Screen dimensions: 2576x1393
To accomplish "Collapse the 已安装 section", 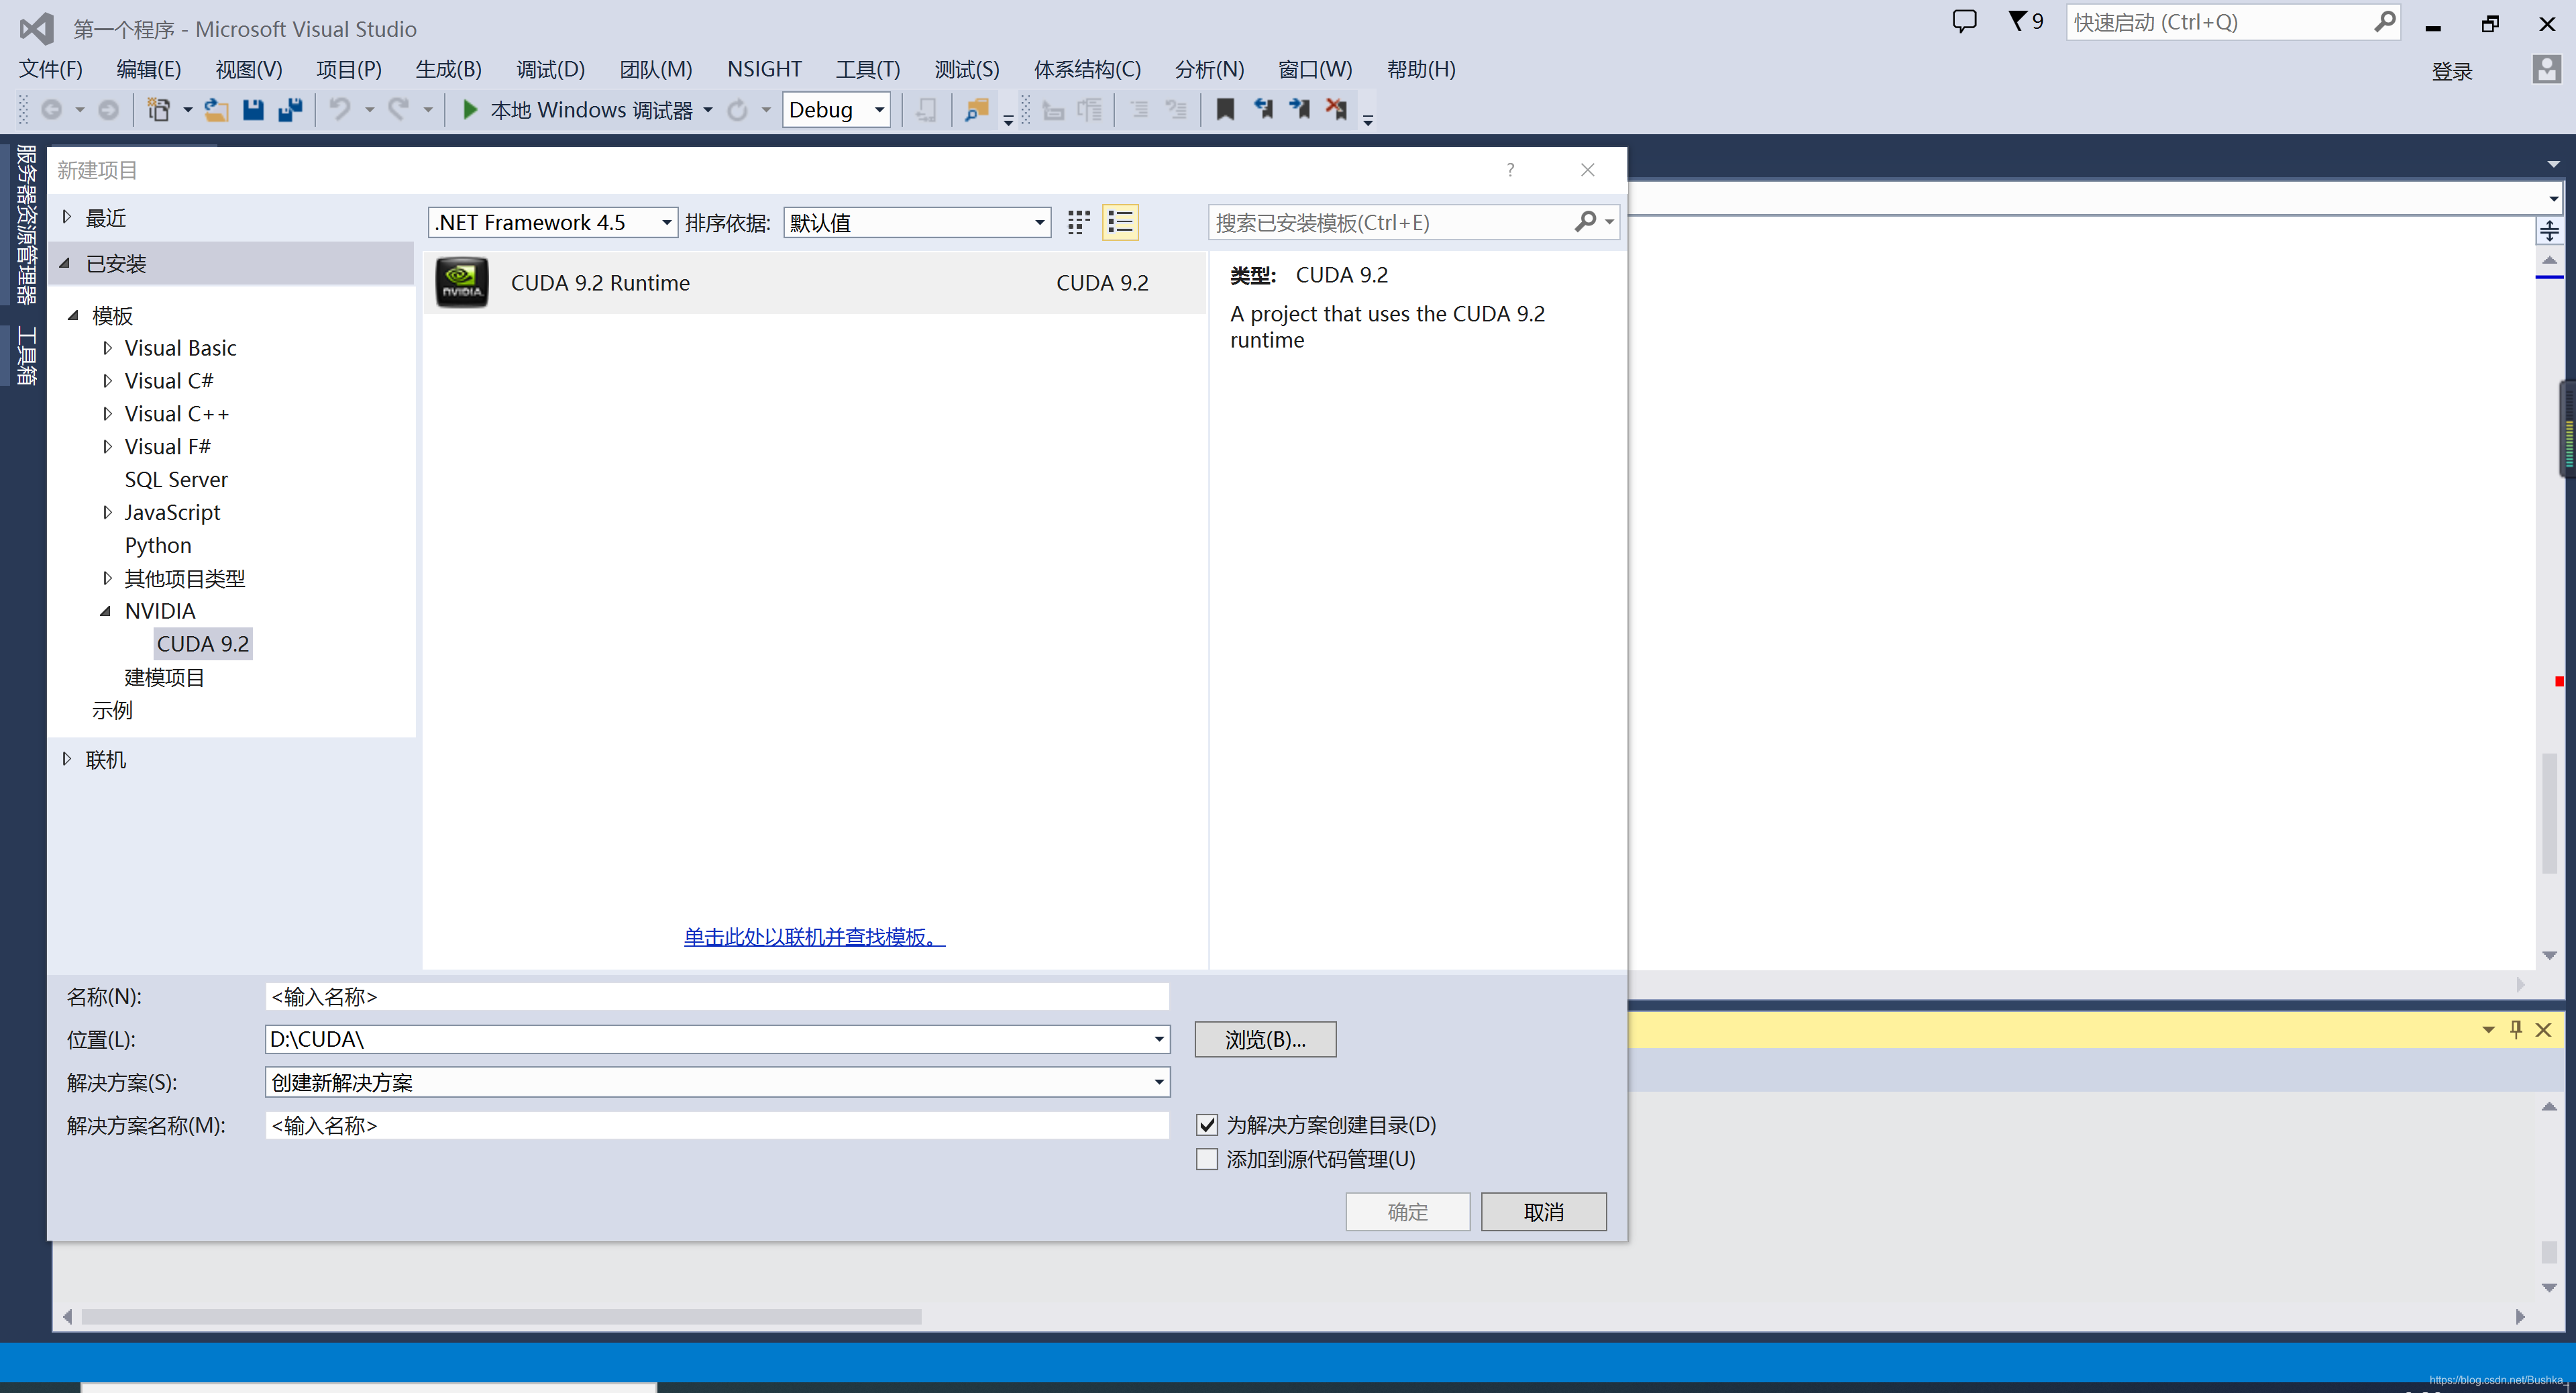I will 65,263.
